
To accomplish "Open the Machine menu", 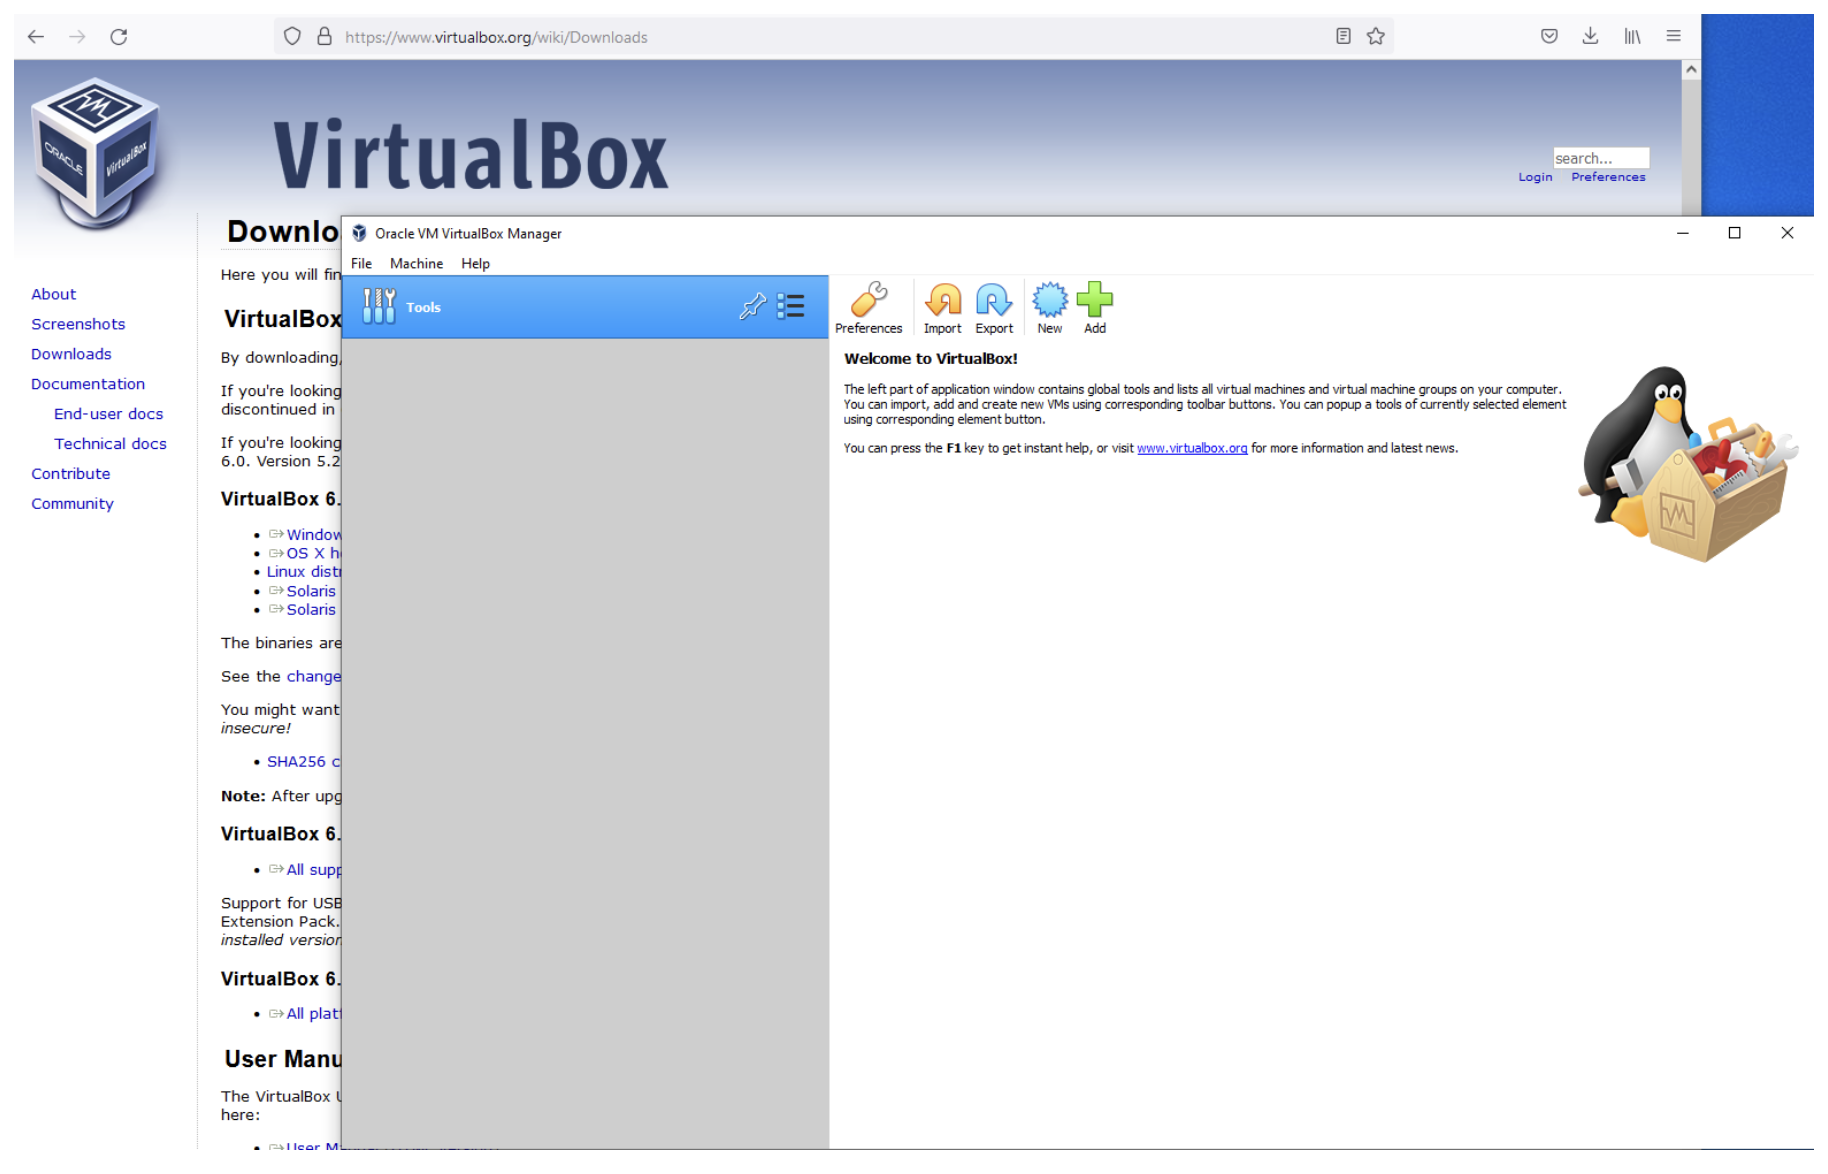I will click(x=416, y=264).
